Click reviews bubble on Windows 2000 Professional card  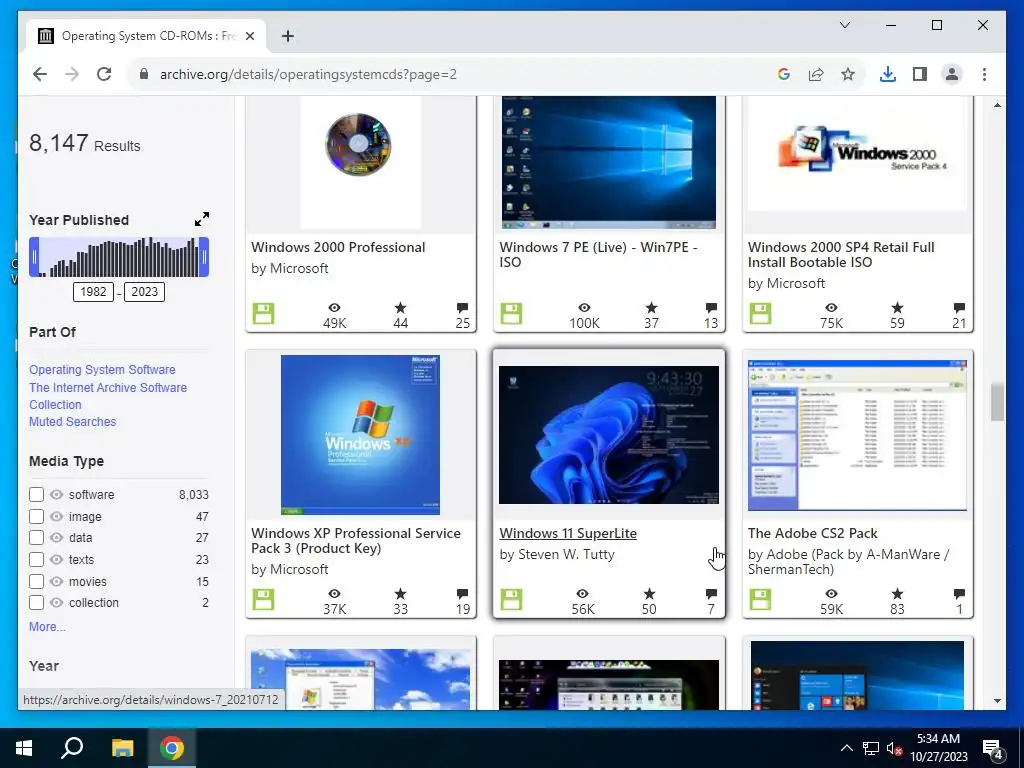click(x=462, y=308)
